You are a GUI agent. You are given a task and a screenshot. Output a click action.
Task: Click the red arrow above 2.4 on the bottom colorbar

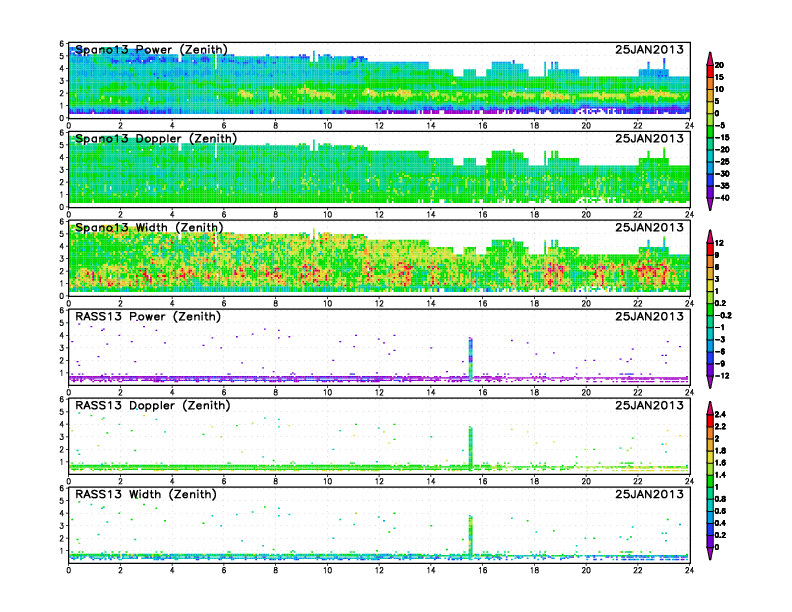click(x=709, y=411)
